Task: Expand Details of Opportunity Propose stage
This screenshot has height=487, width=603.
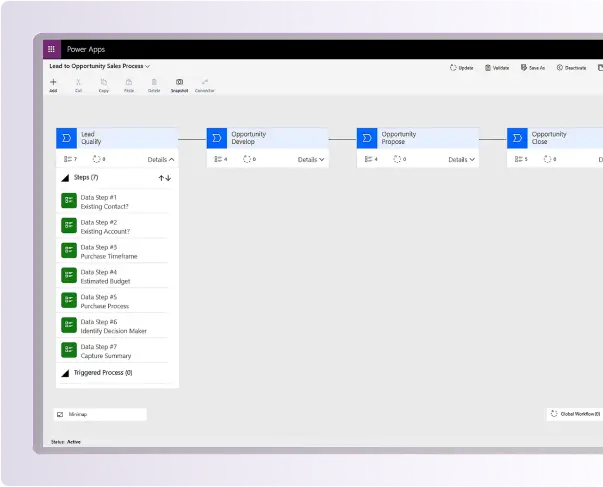Action: coord(461,159)
